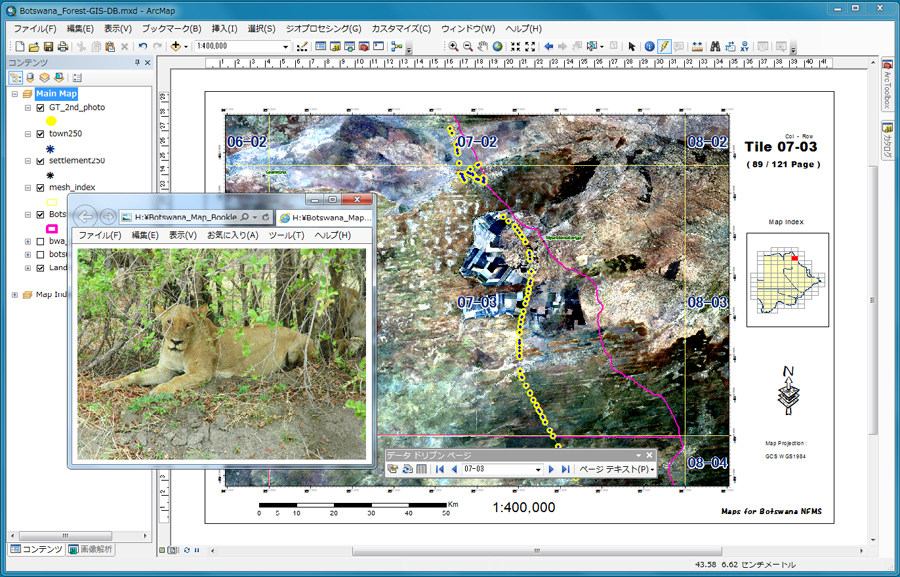Disable the mesh_index layer checkbox

[40, 187]
